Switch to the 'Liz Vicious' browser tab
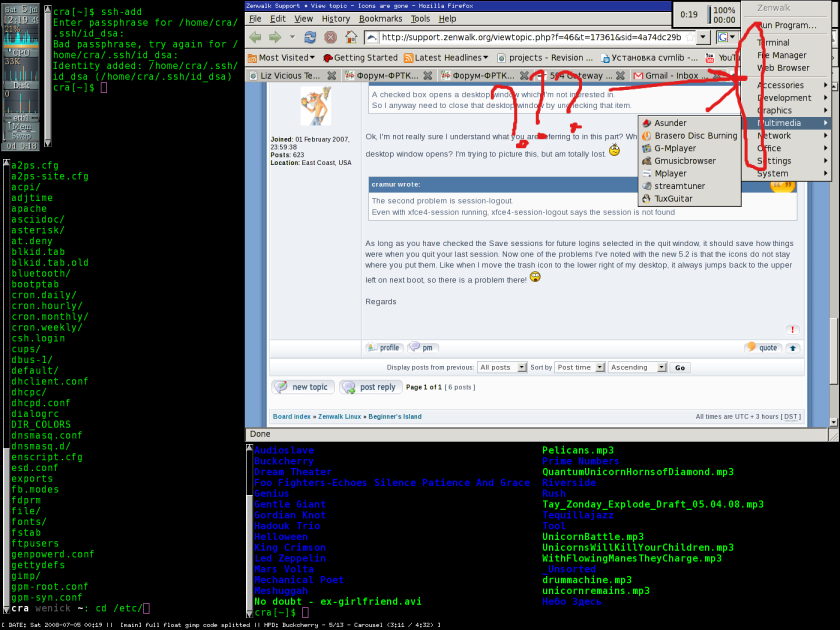 click(290, 75)
